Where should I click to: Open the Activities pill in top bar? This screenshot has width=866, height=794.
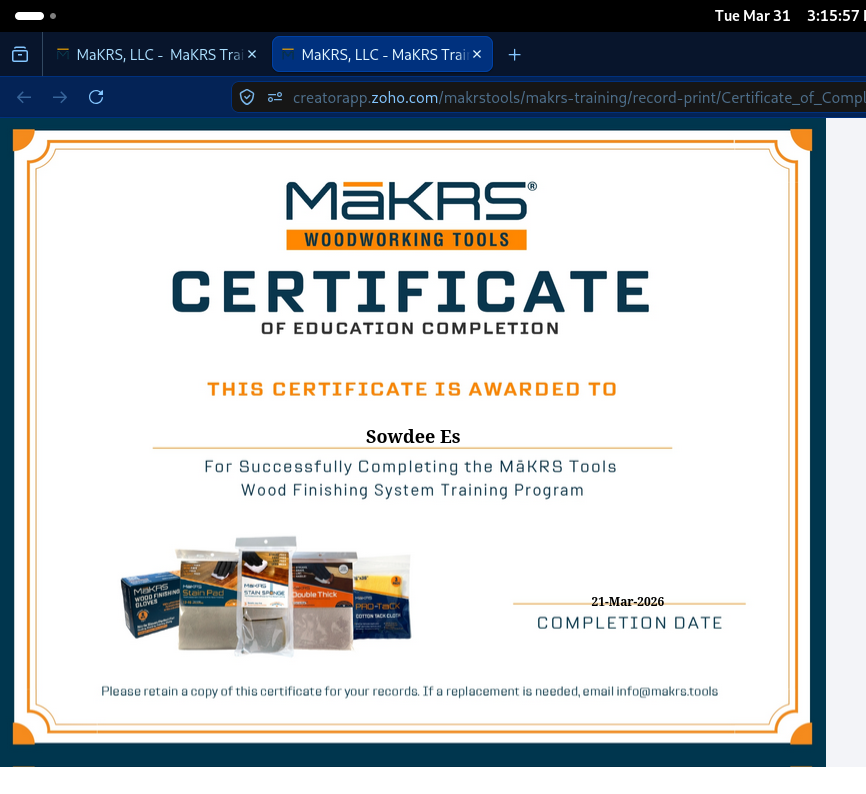tap(35, 15)
